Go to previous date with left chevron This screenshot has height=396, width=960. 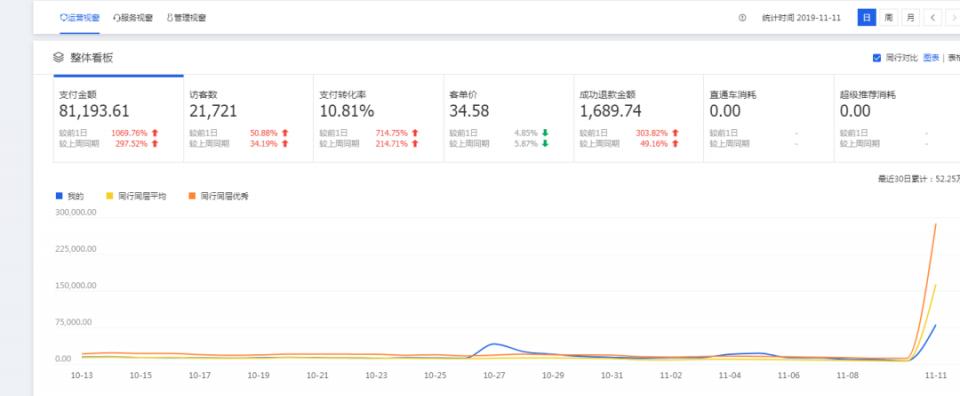tap(932, 18)
